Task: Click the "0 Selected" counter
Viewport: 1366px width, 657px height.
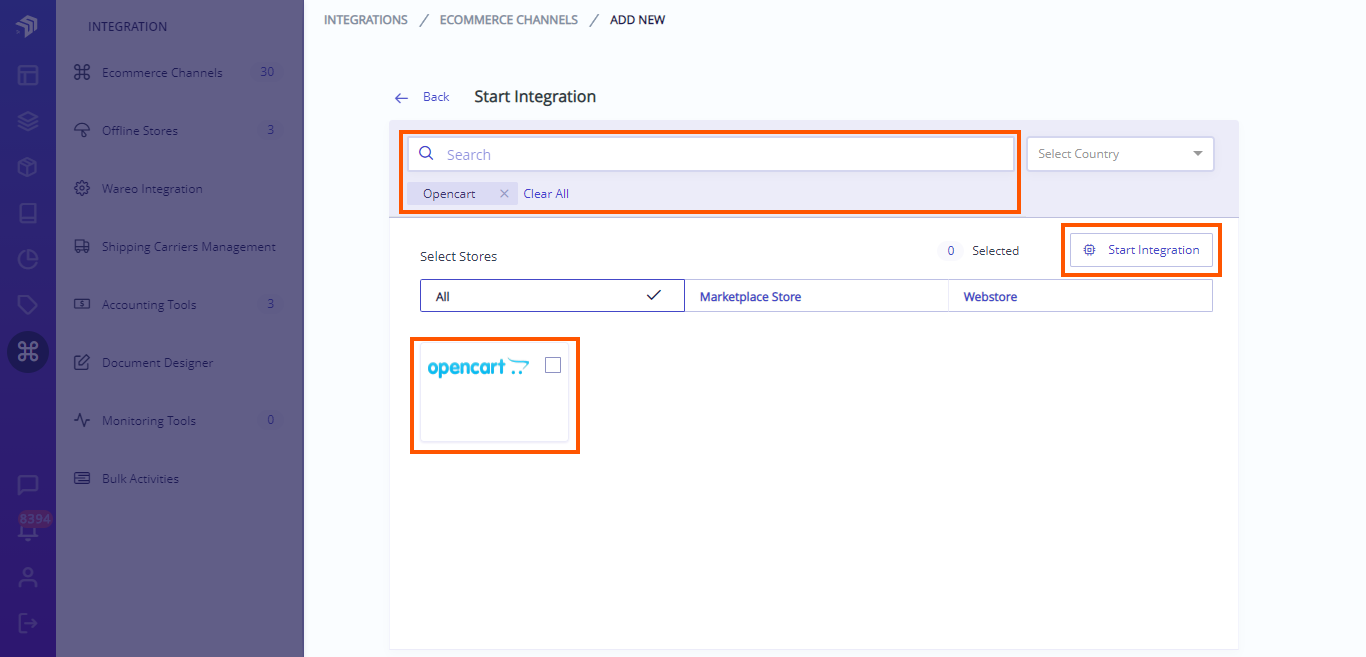Action: coord(980,251)
